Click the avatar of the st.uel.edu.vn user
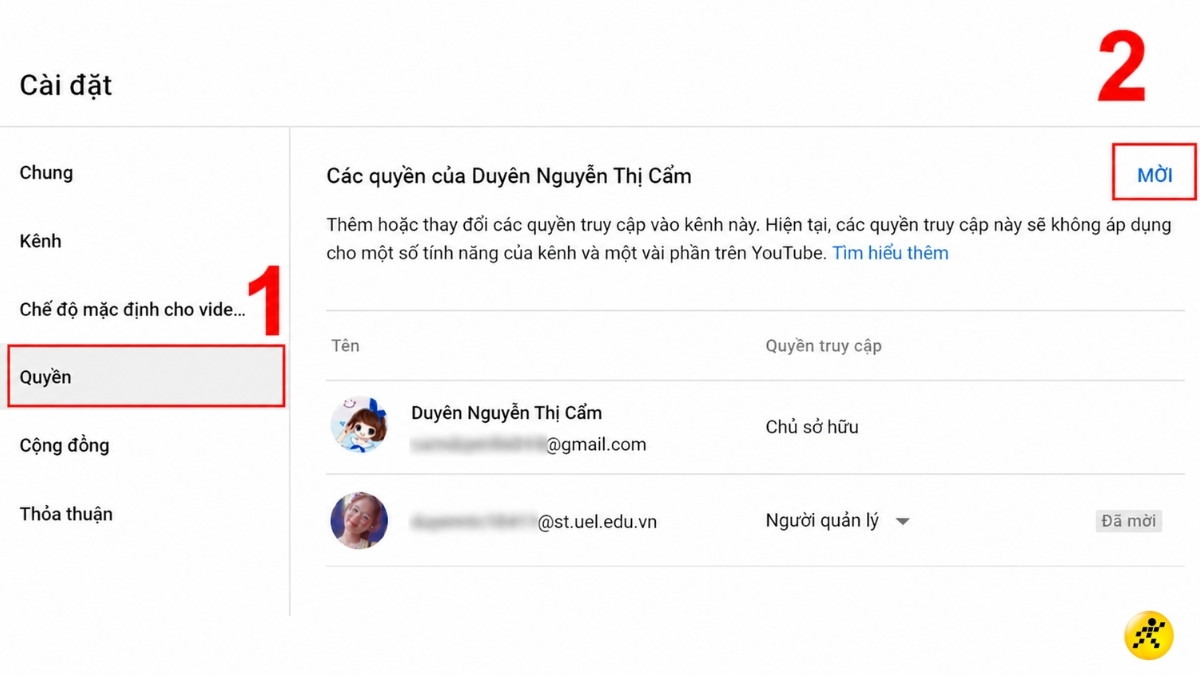This screenshot has height=675, width=1200. tap(359, 520)
